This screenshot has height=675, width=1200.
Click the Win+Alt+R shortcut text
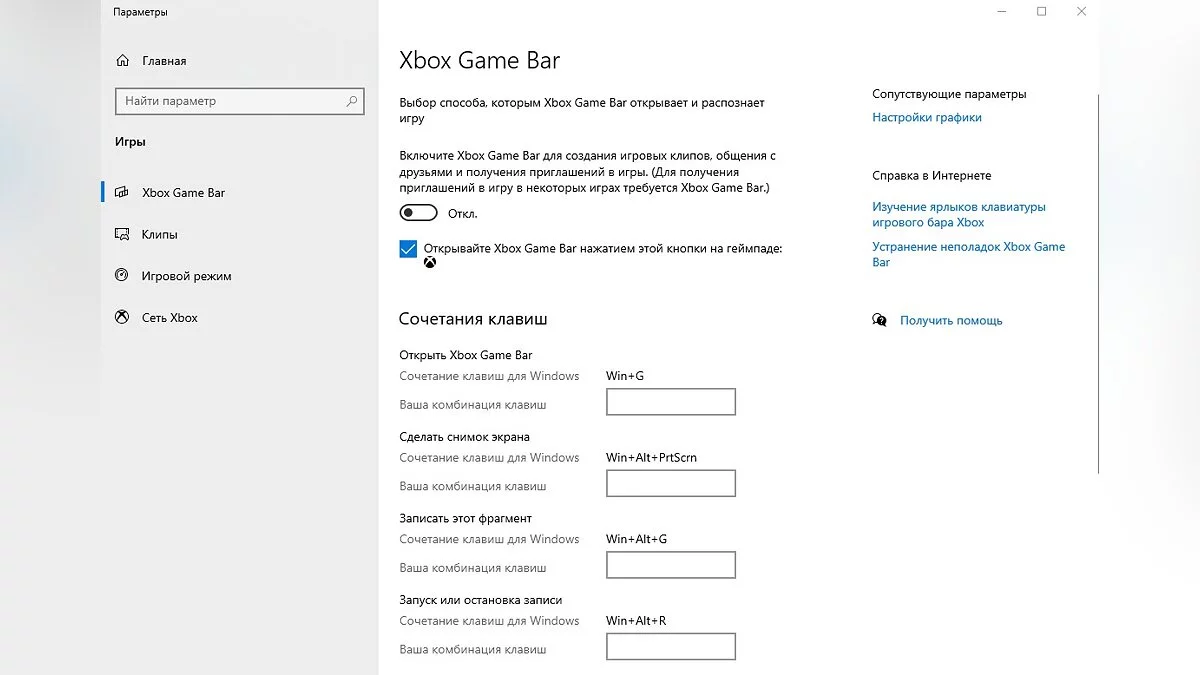(636, 621)
